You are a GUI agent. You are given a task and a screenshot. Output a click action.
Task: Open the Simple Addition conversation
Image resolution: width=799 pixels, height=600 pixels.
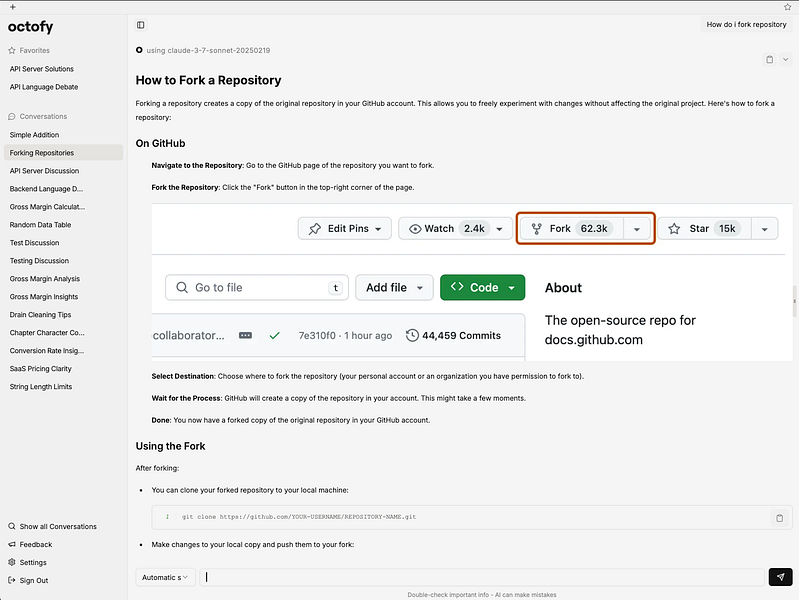[34, 135]
